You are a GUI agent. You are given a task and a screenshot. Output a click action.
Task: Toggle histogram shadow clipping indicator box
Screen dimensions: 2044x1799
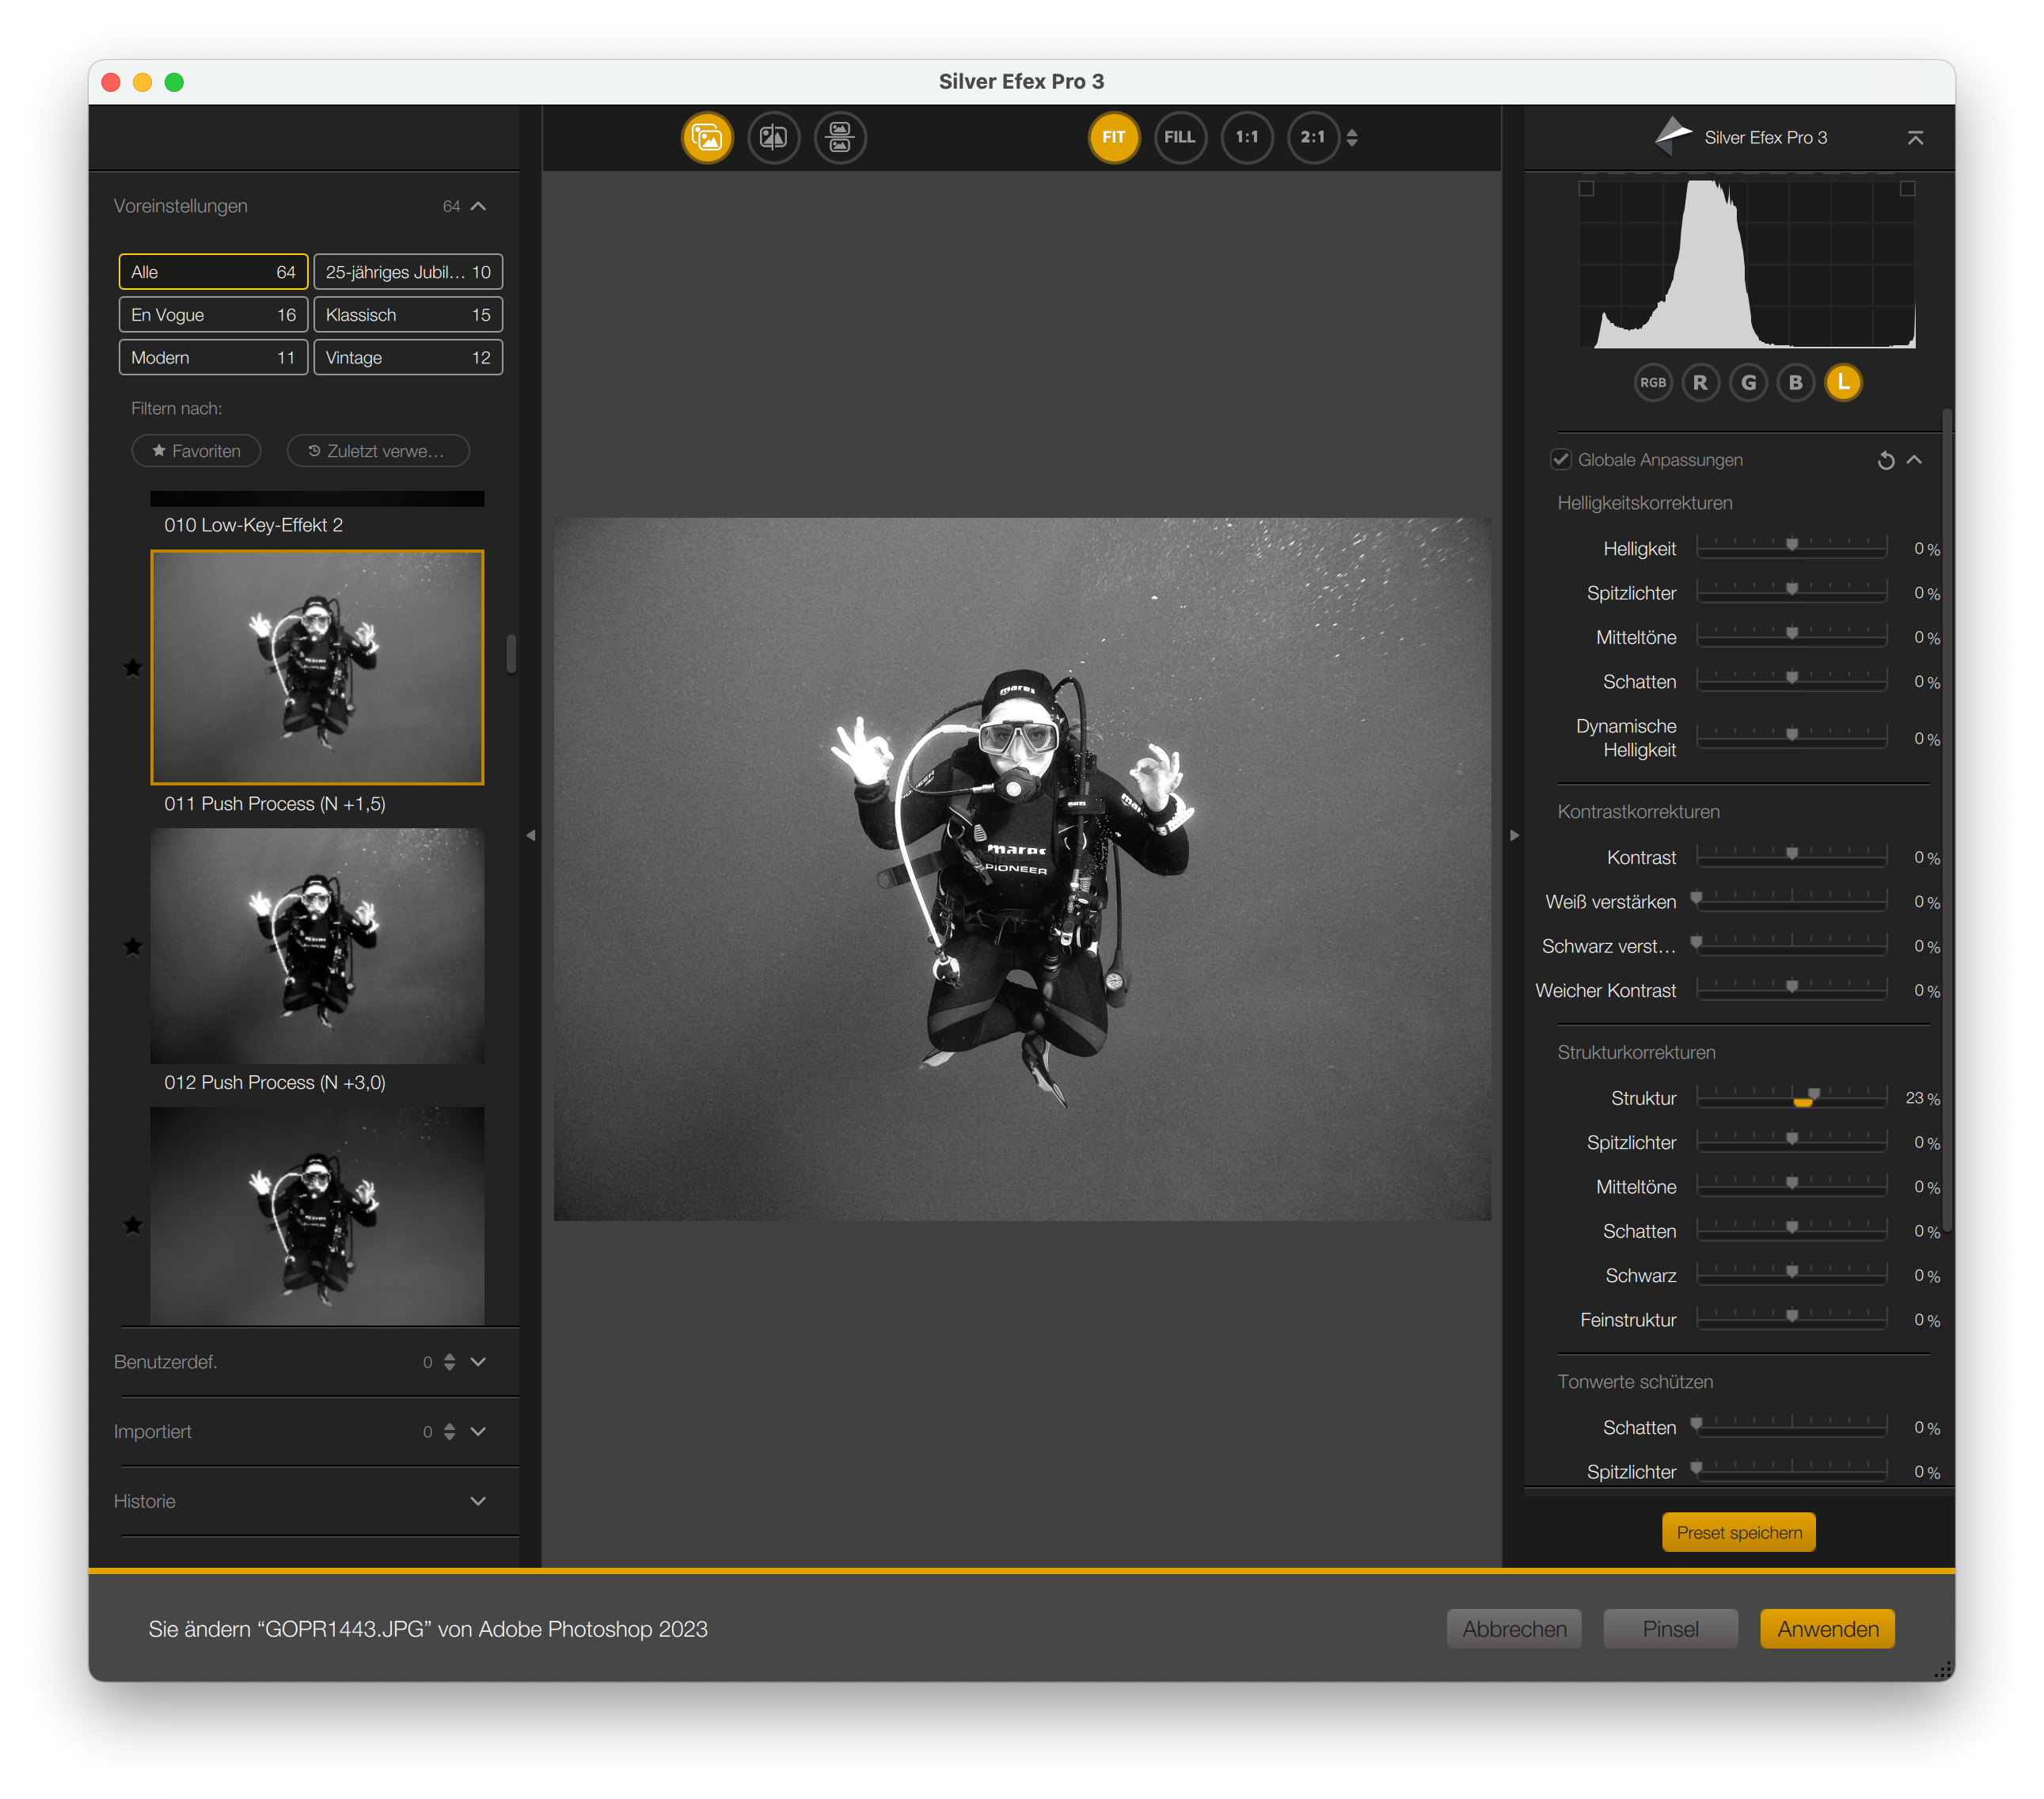(1586, 188)
